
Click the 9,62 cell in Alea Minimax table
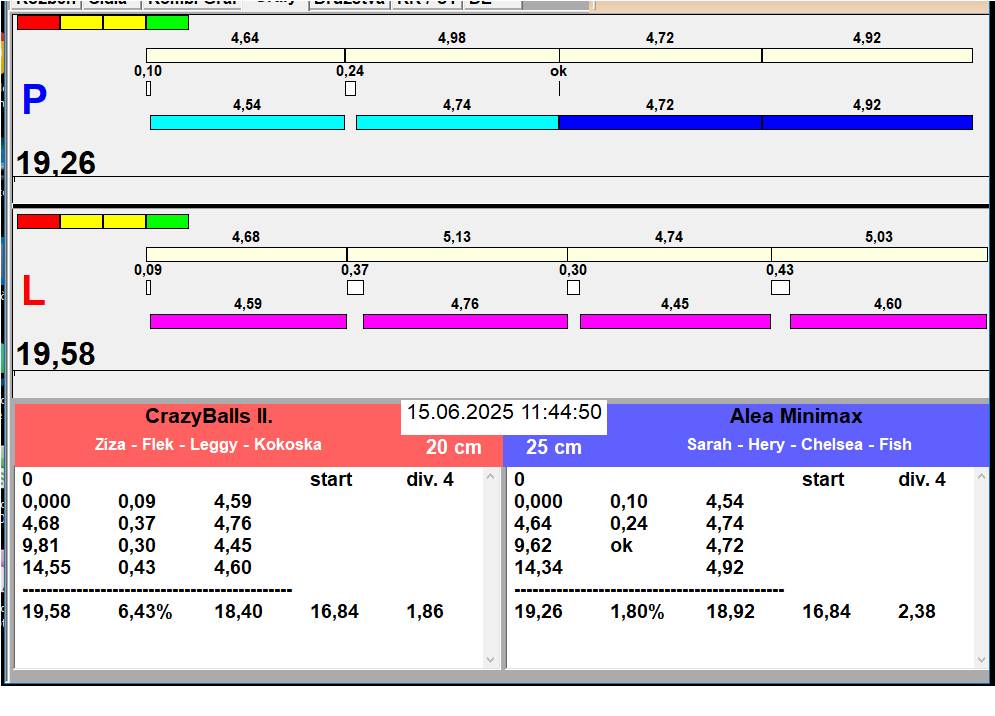coord(532,545)
